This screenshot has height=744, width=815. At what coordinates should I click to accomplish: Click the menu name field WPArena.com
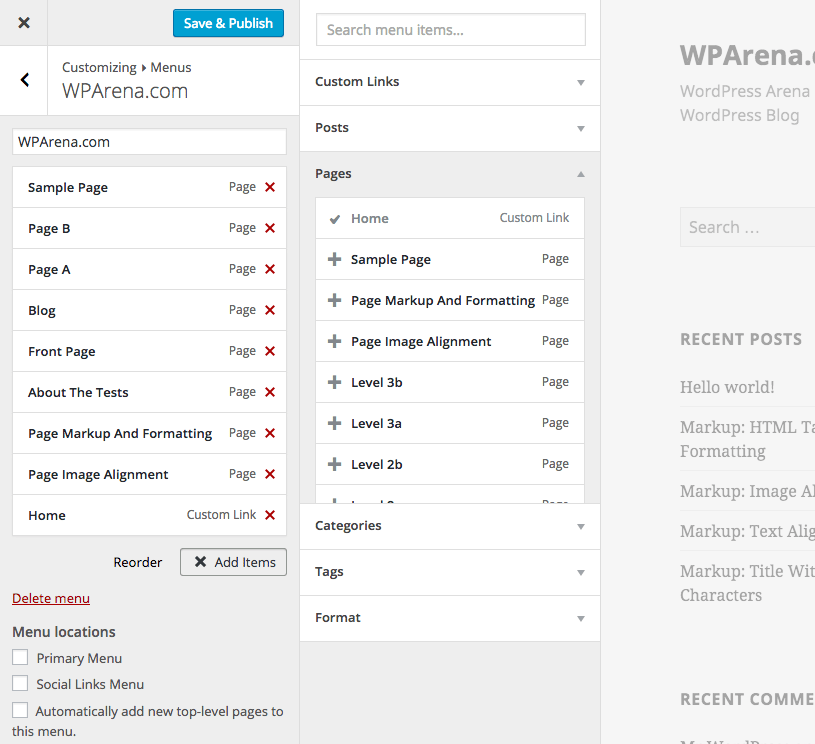(149, 142)
